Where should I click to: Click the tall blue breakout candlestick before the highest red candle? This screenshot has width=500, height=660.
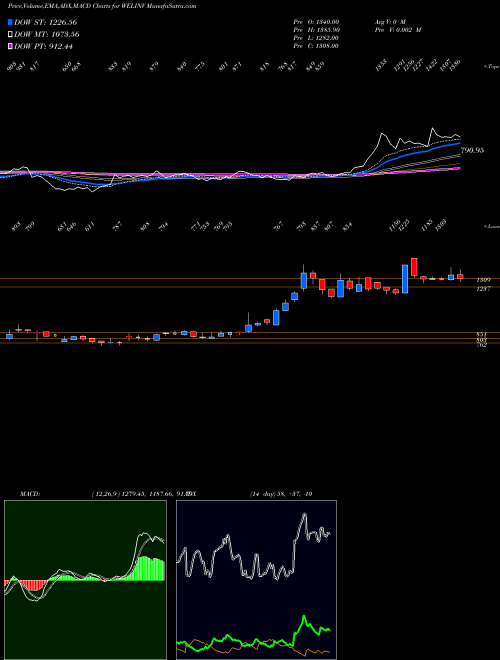tap(405, 279)
